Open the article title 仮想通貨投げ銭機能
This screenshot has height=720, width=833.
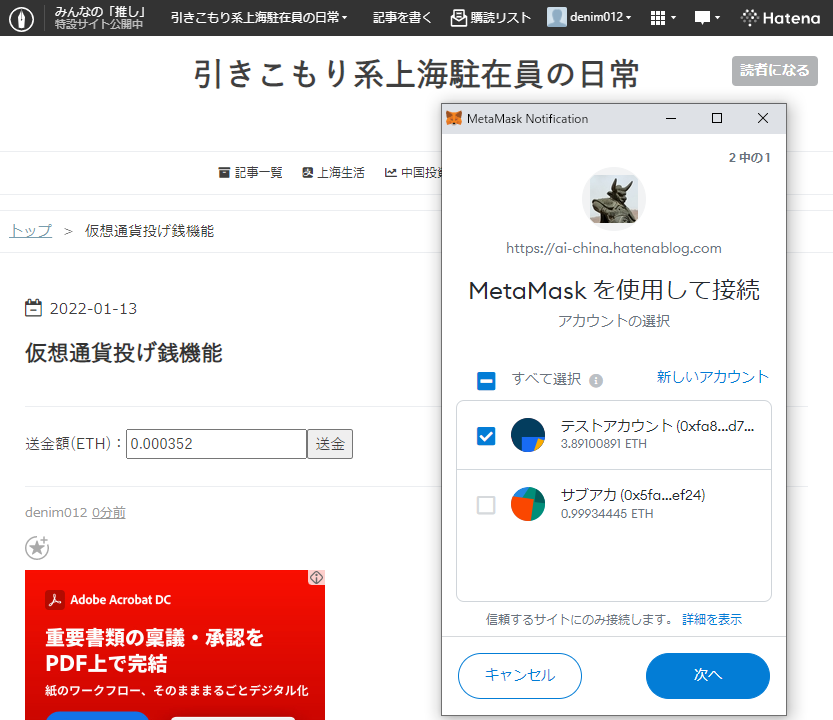click(123, 353)
